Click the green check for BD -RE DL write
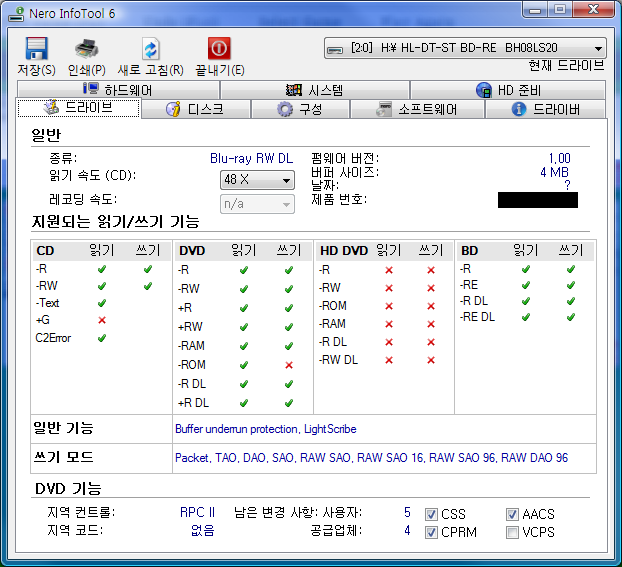 coord(571,317)
